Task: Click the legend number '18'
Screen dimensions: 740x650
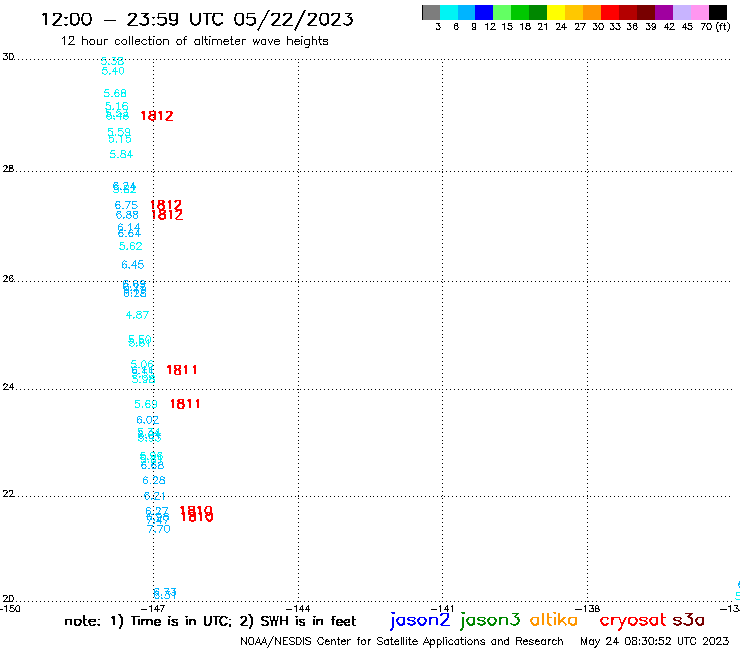Action: tap(525, 27)
